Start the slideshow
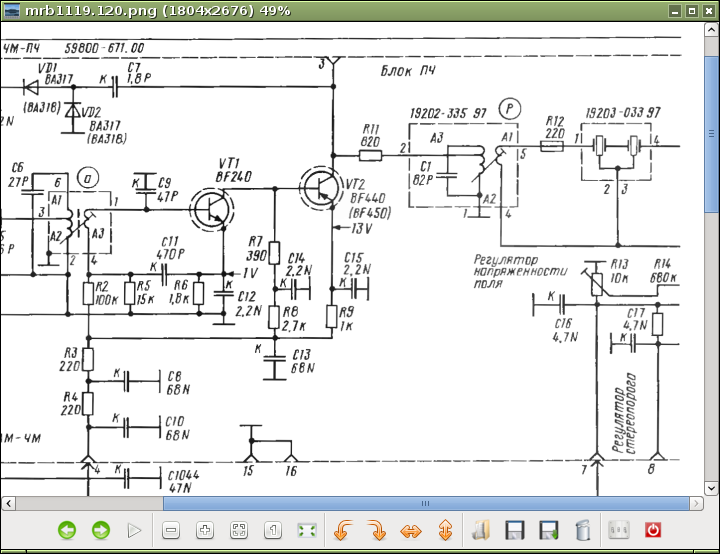Screen dimensions: 720x554 tap(135, 530)
